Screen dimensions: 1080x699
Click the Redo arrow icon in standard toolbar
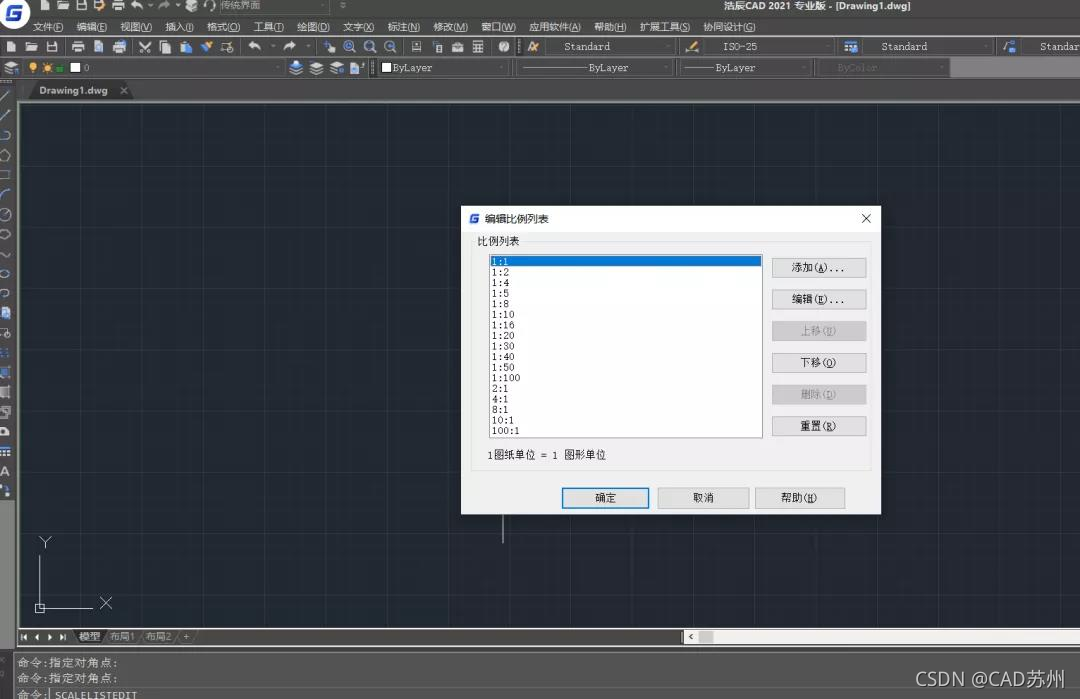tap(290, 46)
